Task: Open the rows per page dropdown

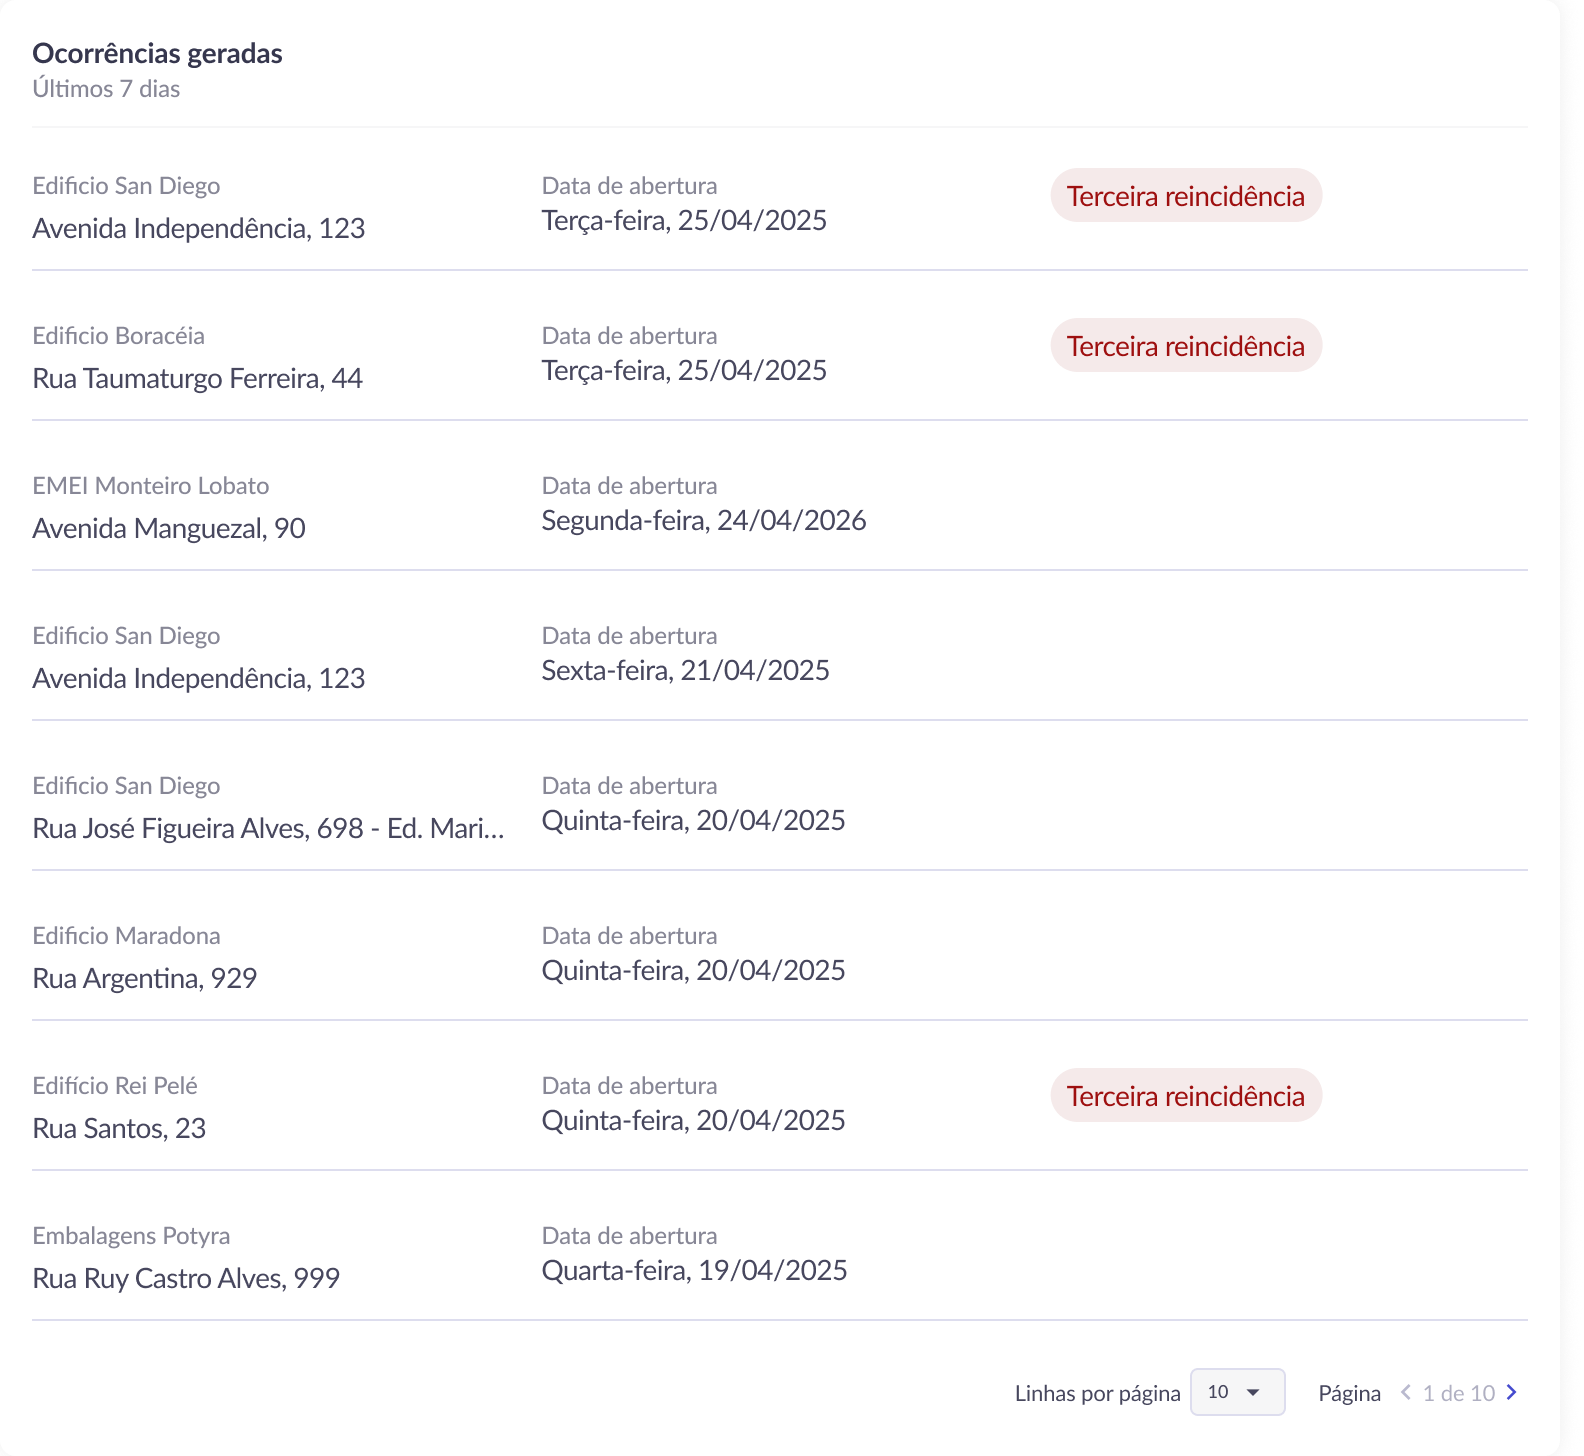Action: tap(1237, 1392)
